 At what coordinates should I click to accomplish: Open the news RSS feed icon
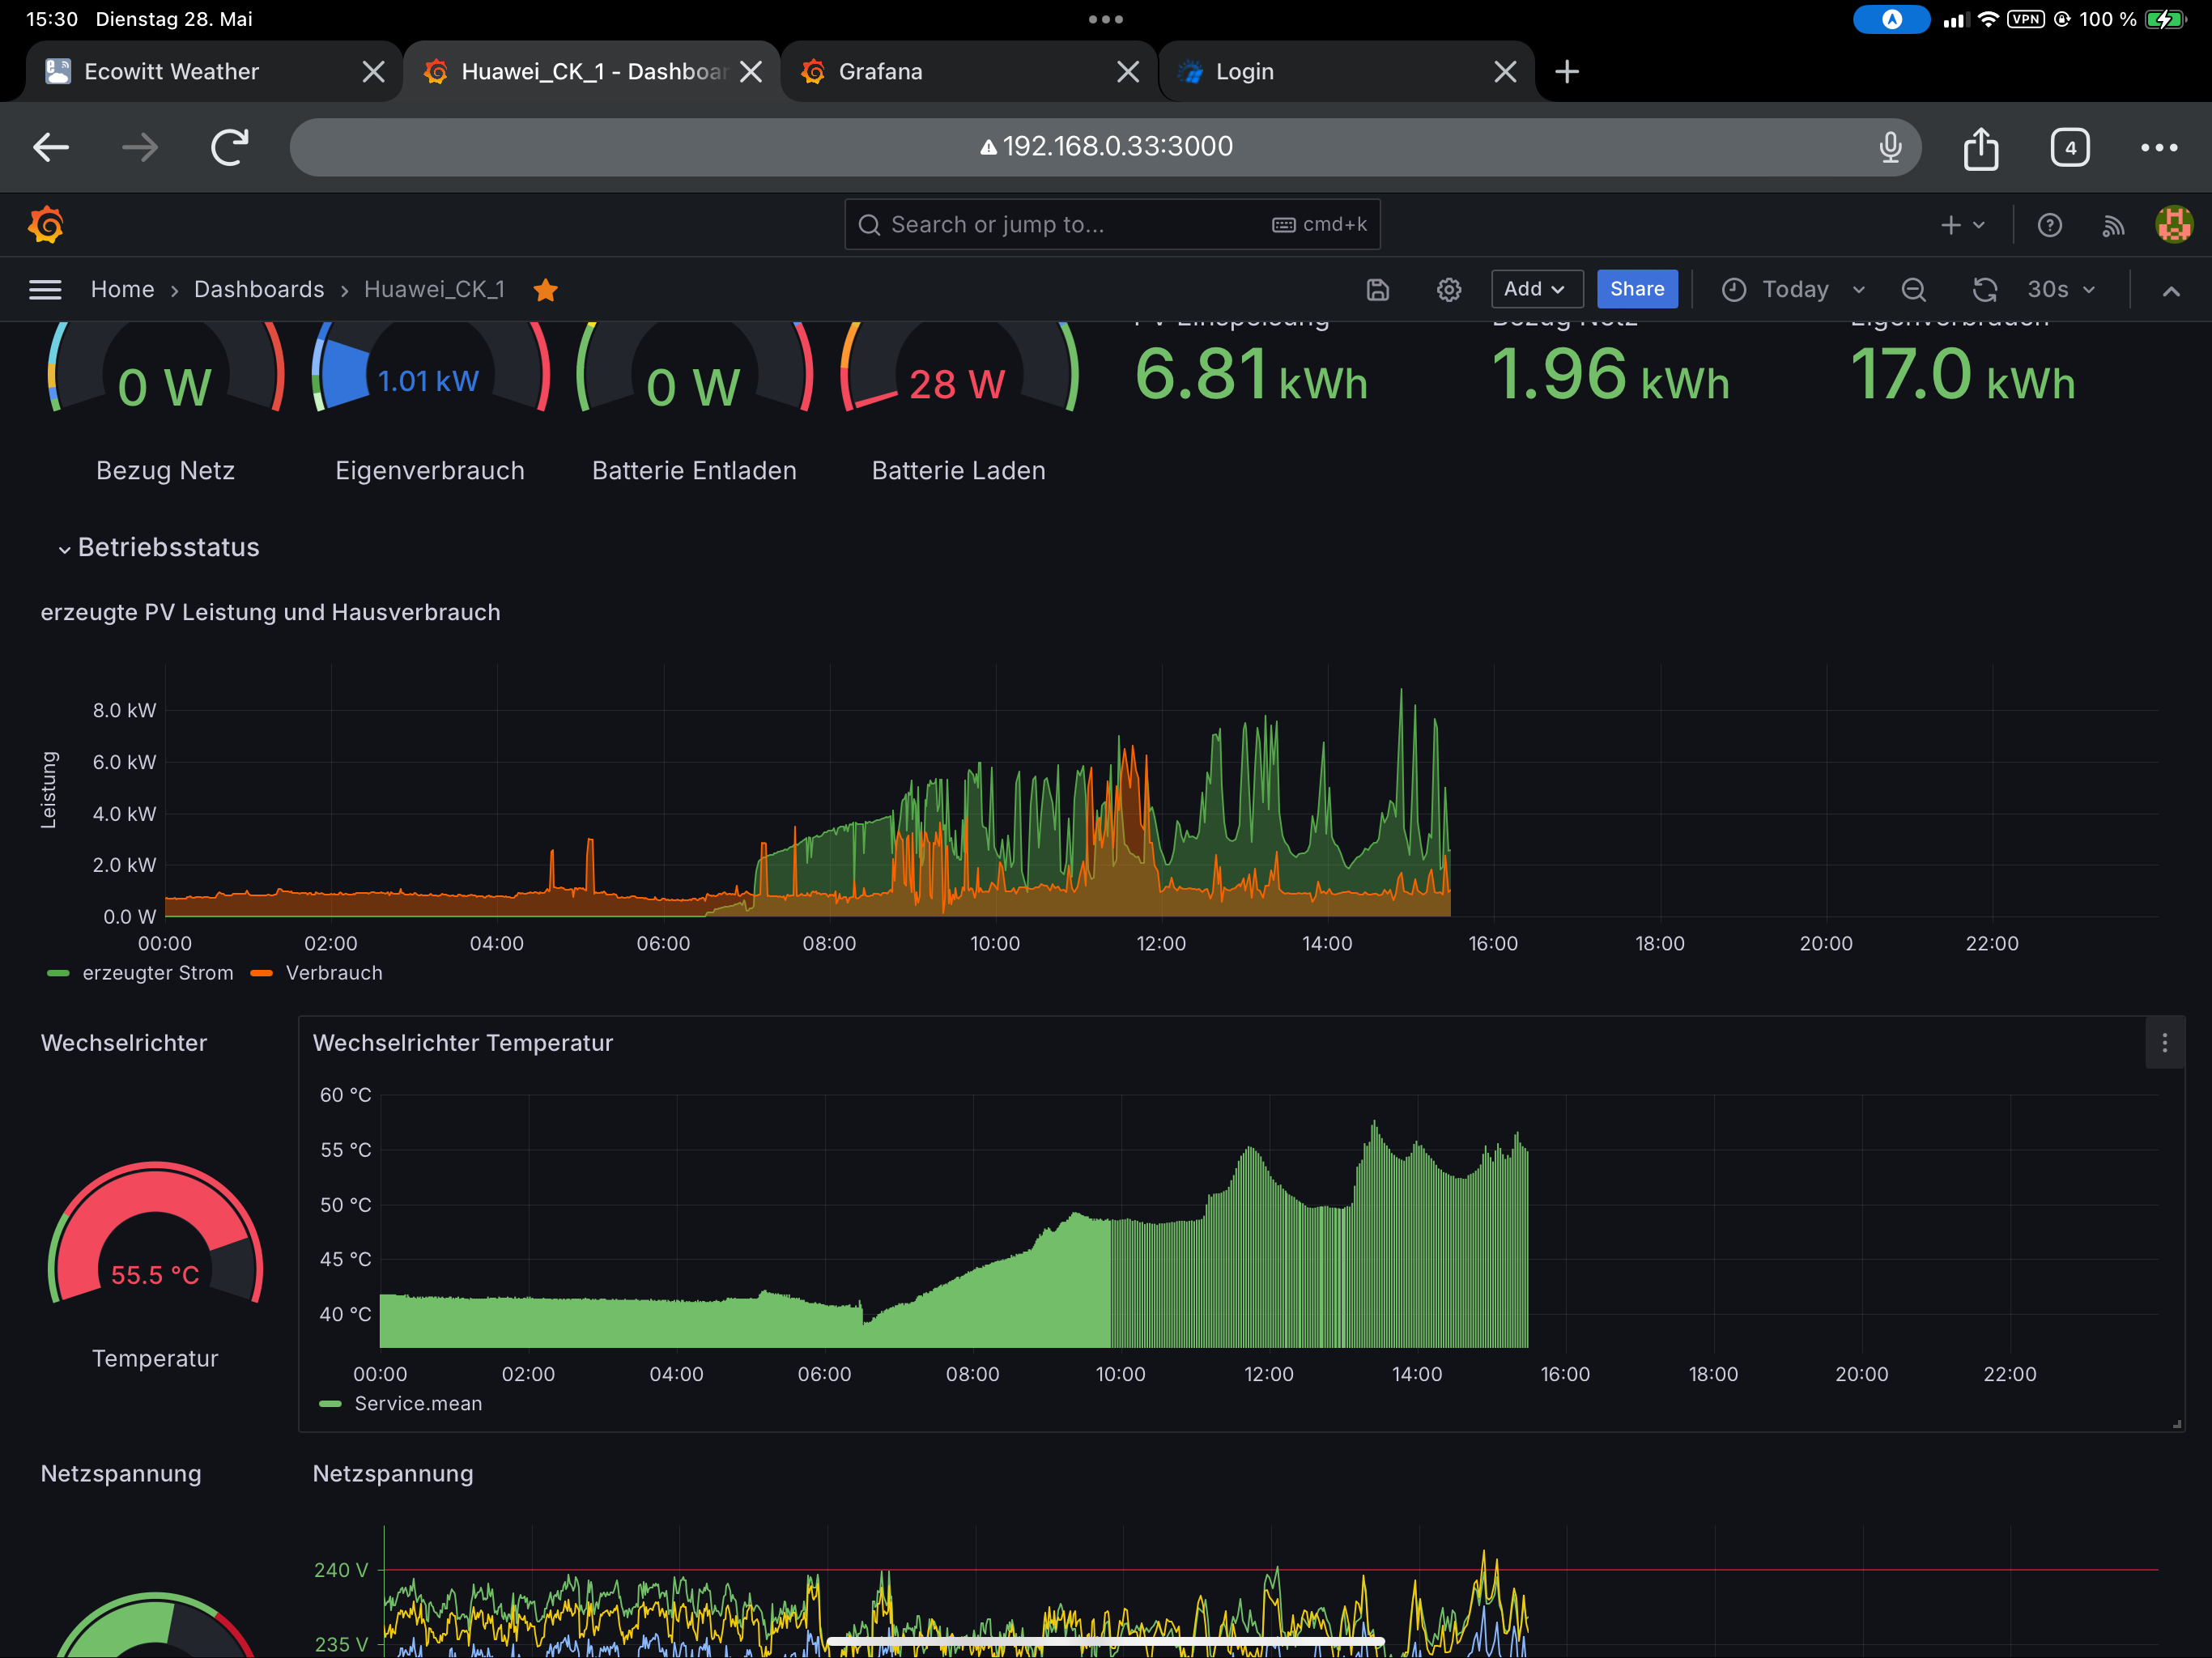(2112, 225)
